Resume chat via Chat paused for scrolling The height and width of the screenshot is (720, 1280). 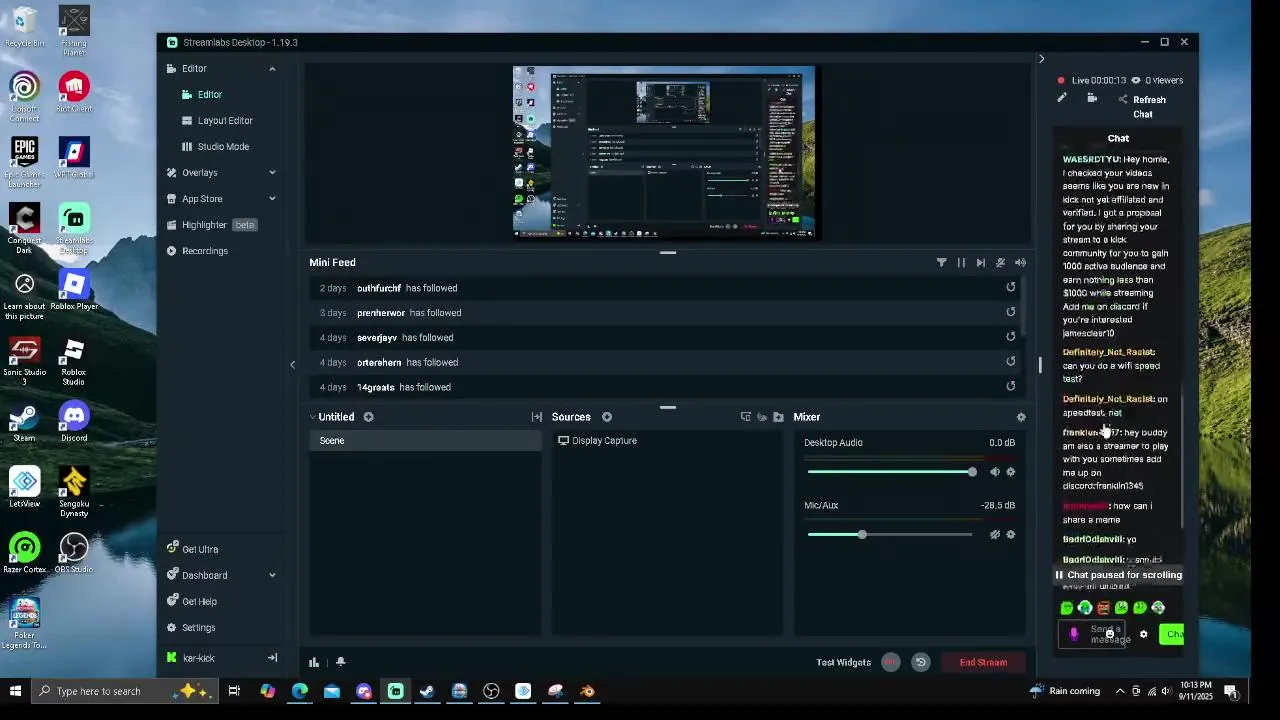point(1118,575)
